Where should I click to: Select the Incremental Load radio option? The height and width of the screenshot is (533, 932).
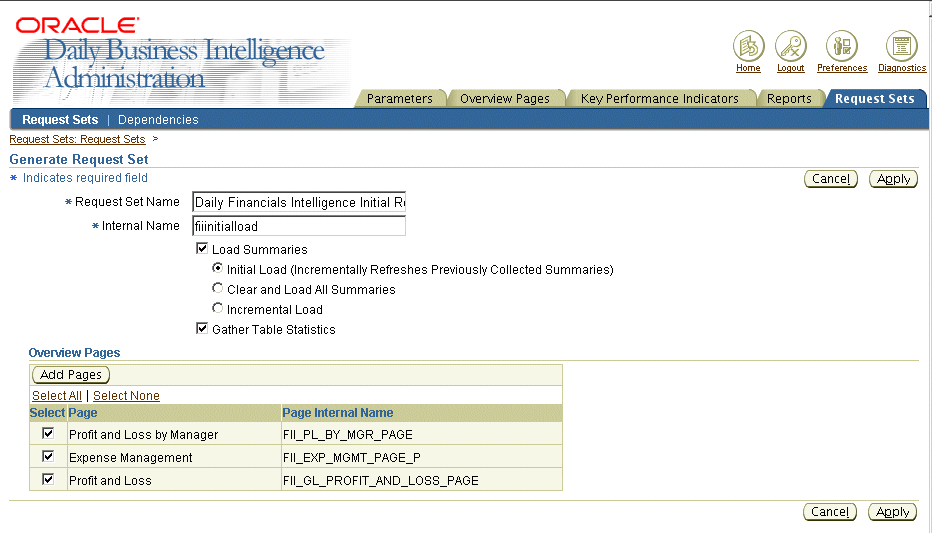pos(218,308)
